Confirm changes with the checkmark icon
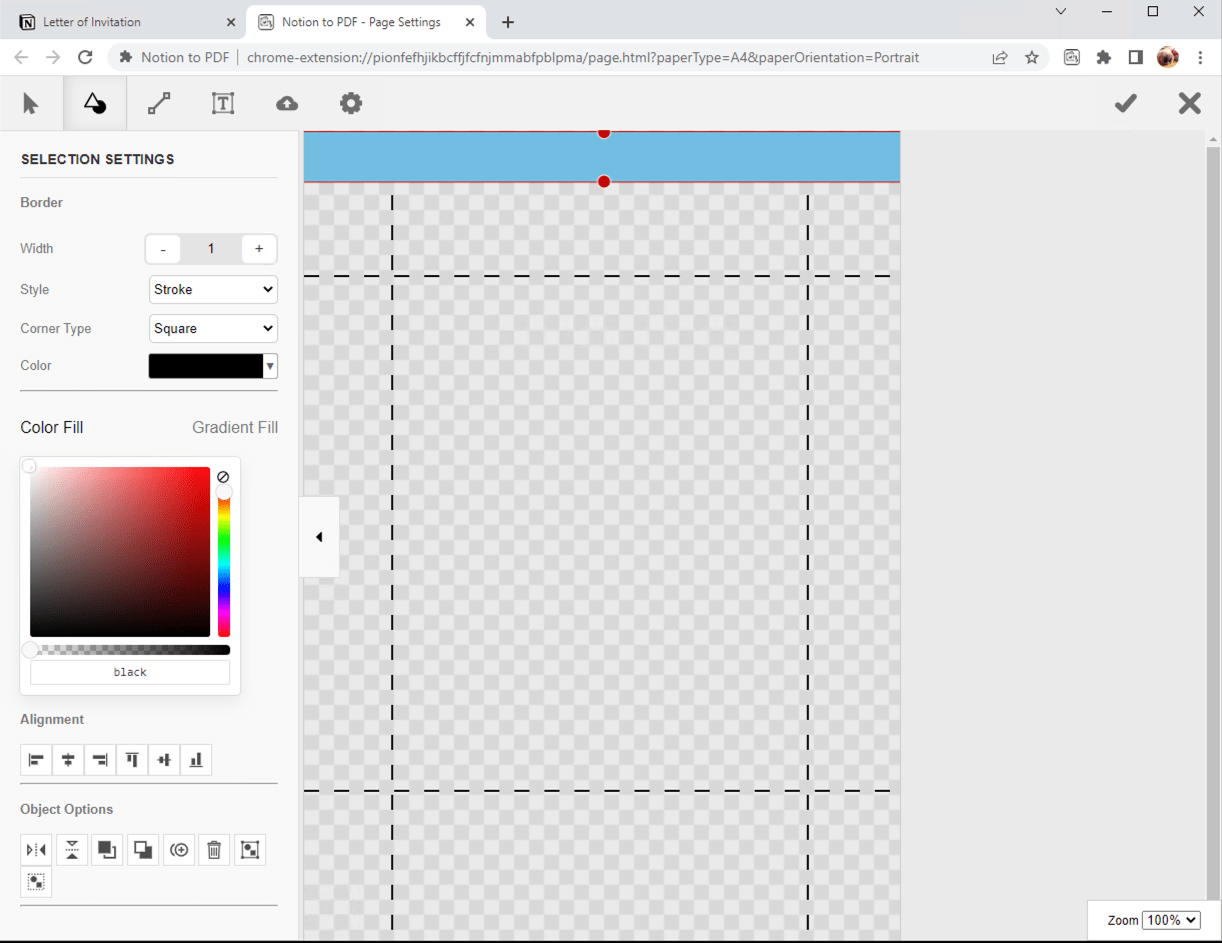The height and width of the screenshot is (943, 1222). (1125, 103)
